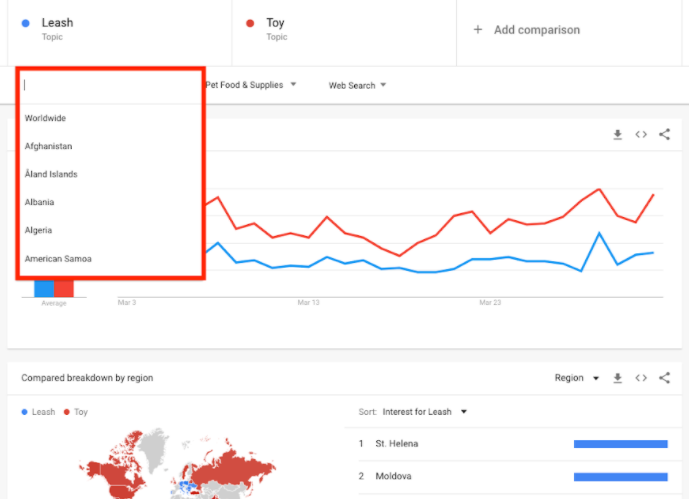Open St. Helena region result
Viewport: 689px width, 499px height.
pyautogui.click(x=397, y=443)
